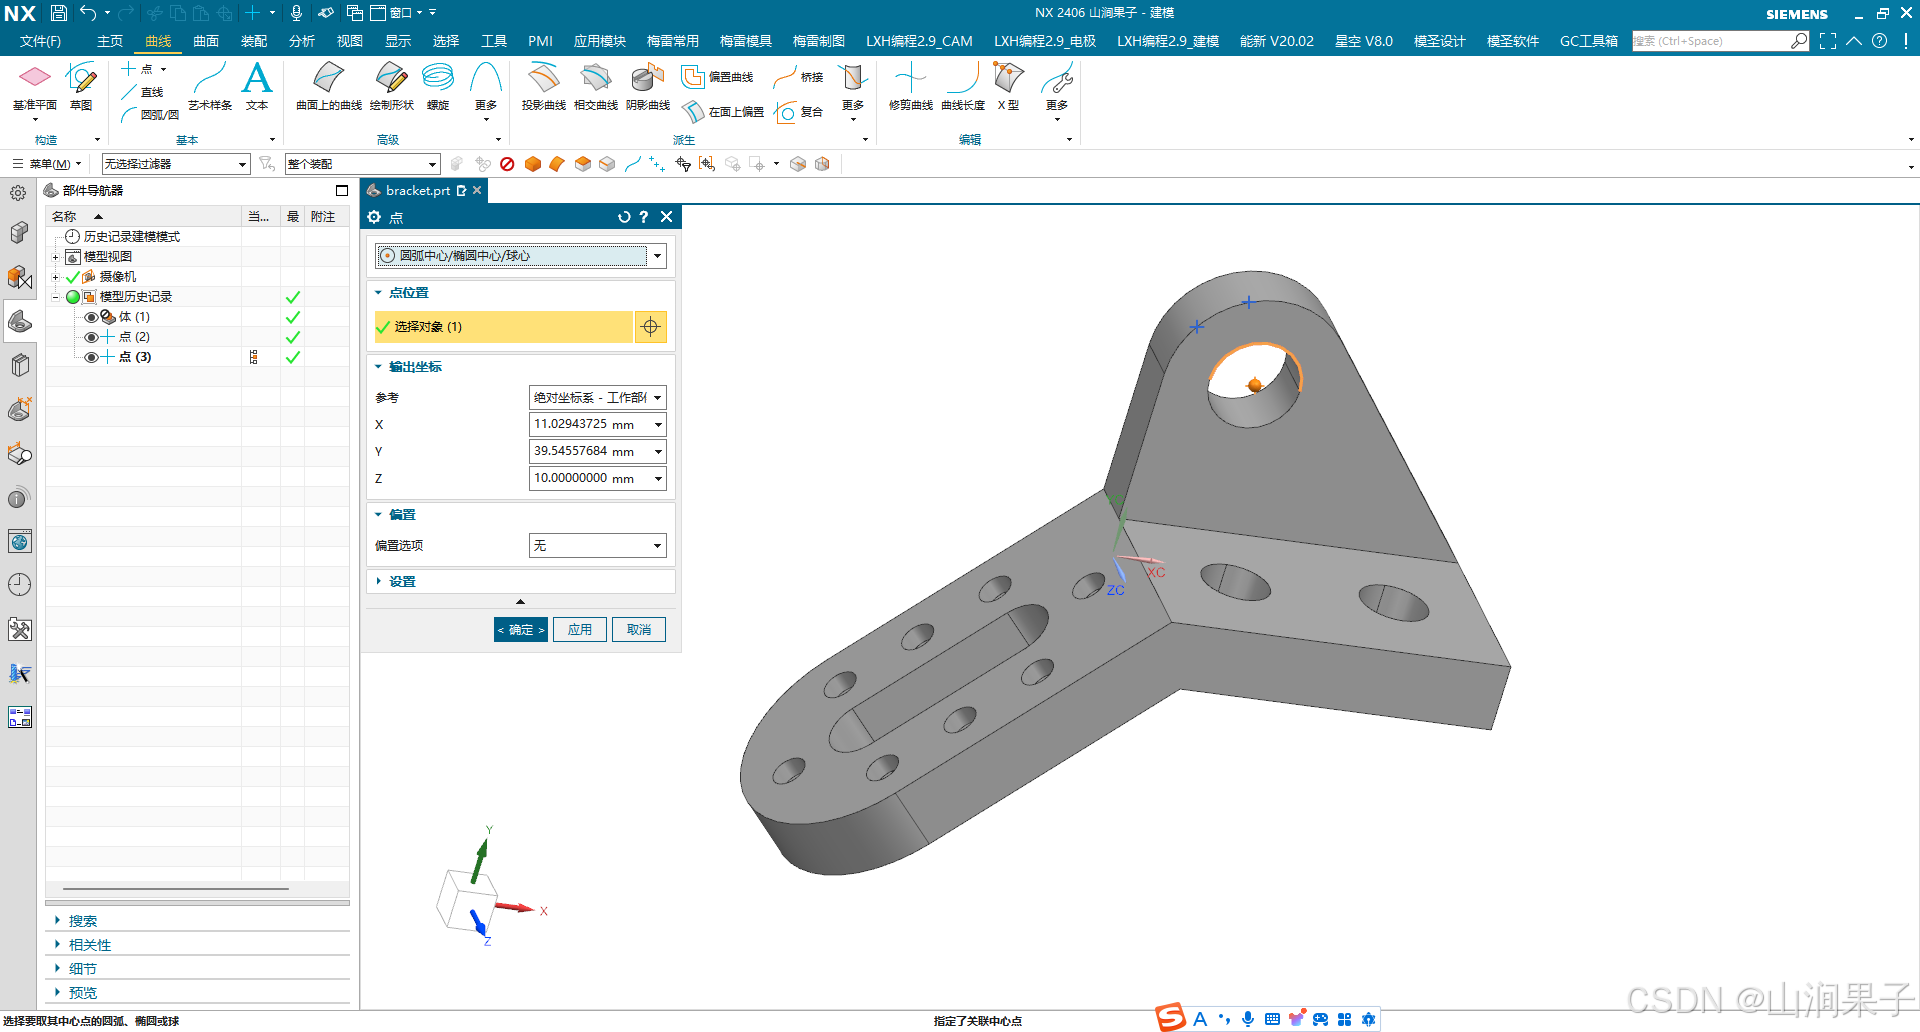The height and width of the screenshot is (1032, 1920).
Task: Switch to the 装配 ribbon tab
Action: [254, 41]
